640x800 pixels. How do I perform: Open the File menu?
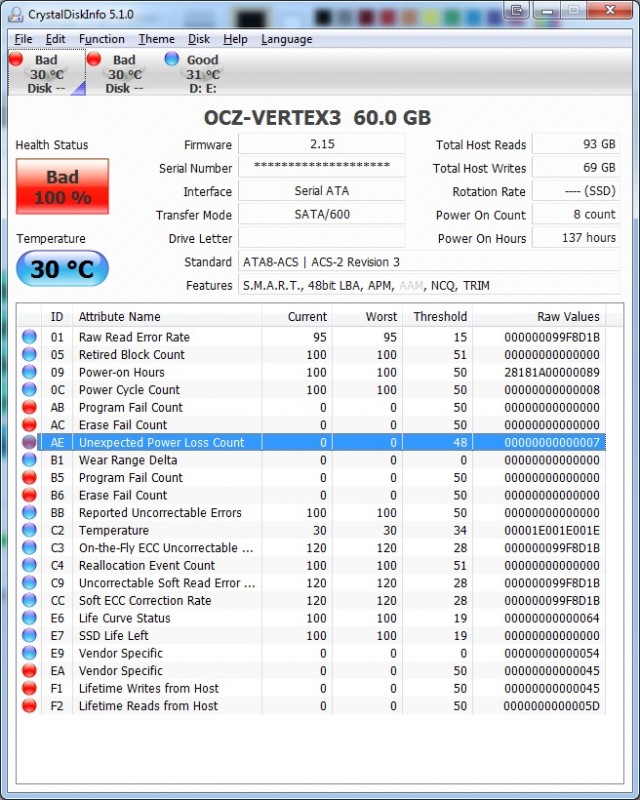pyautogui.click(x=23, y=39)
